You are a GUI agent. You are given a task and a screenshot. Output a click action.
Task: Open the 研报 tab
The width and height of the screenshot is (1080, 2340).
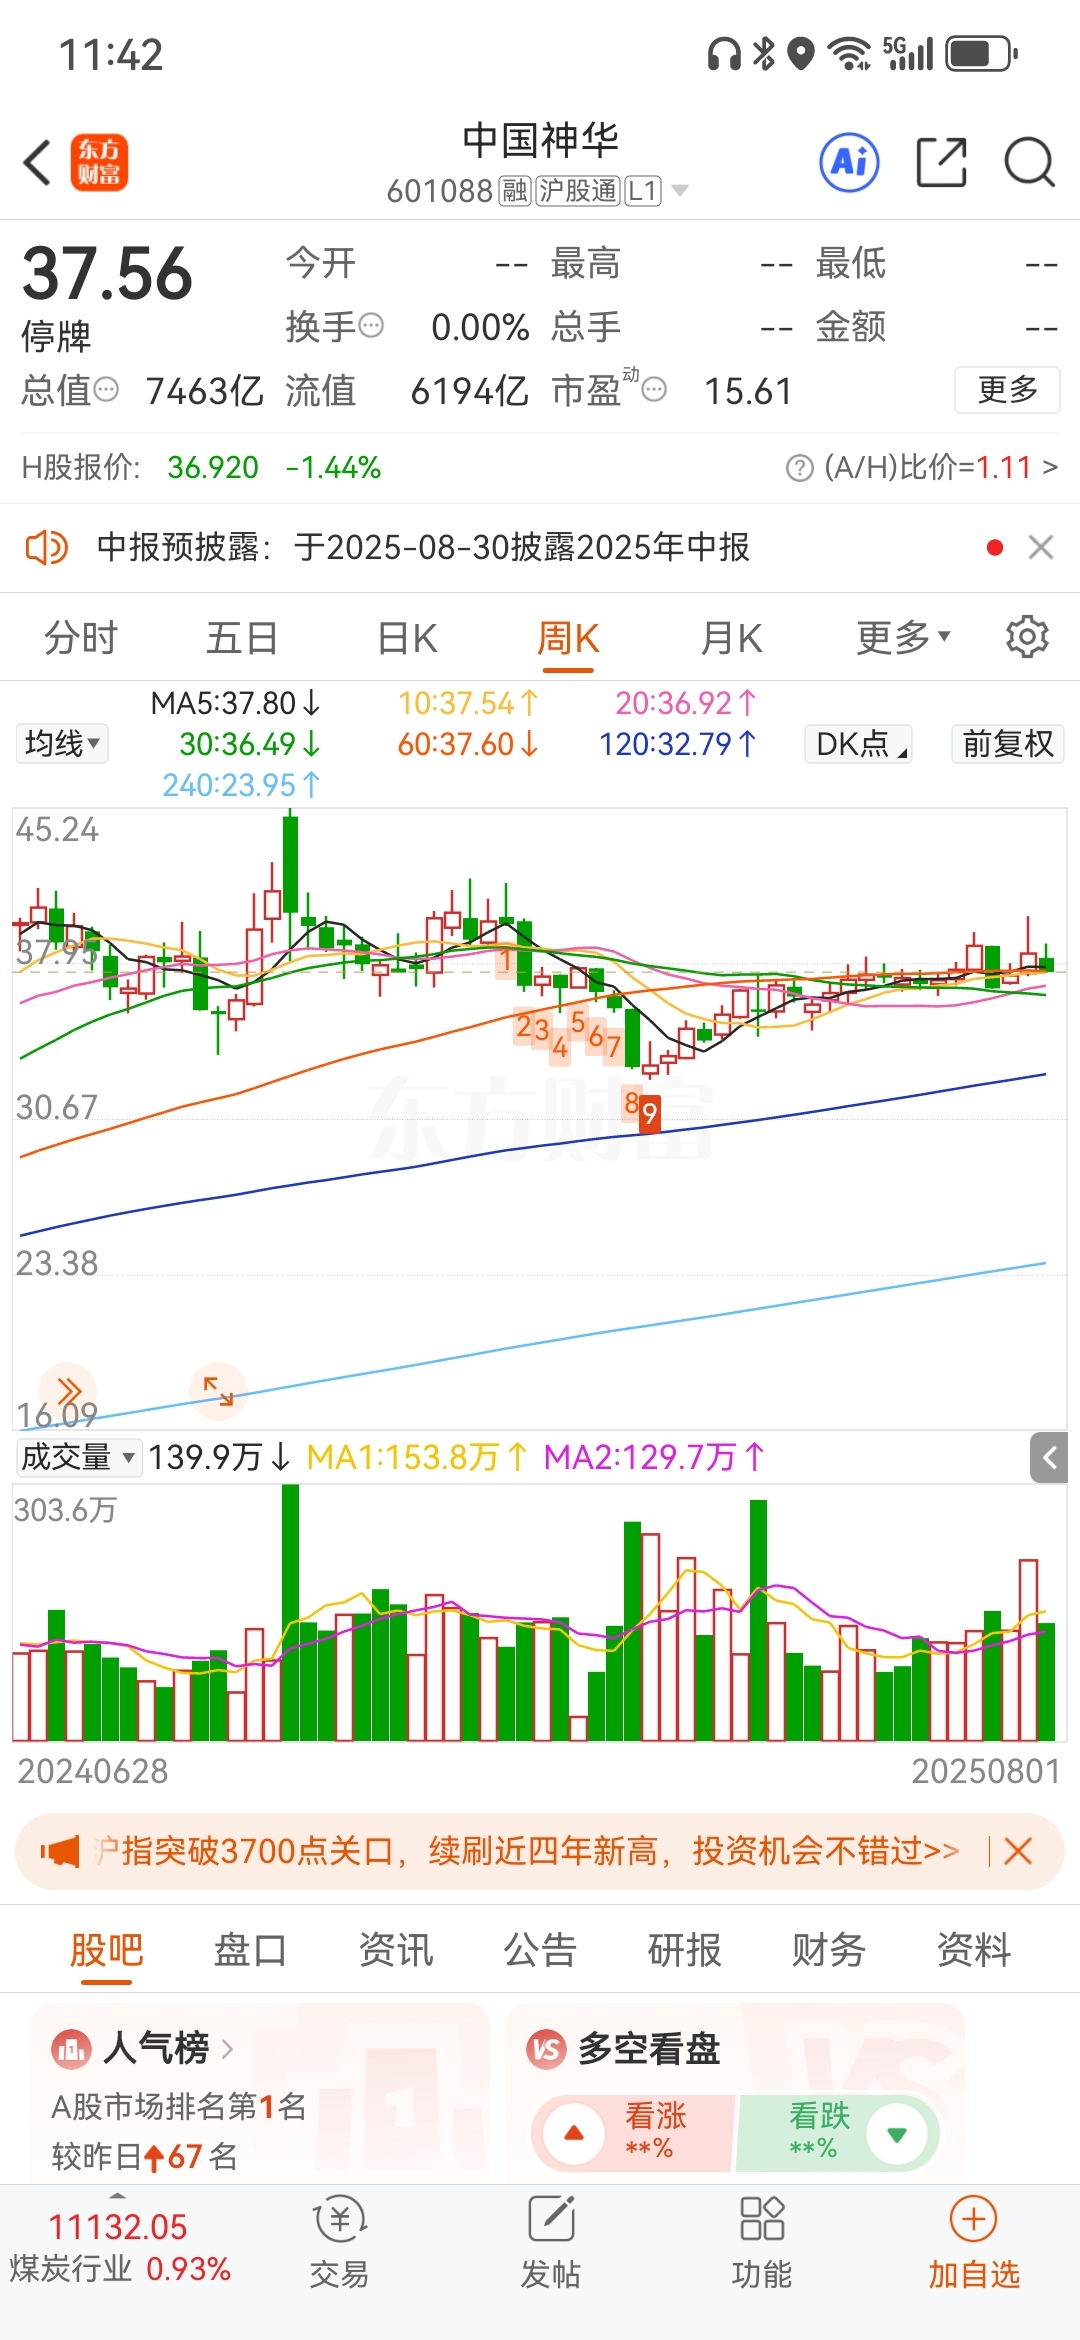[x=684, y=1949]
